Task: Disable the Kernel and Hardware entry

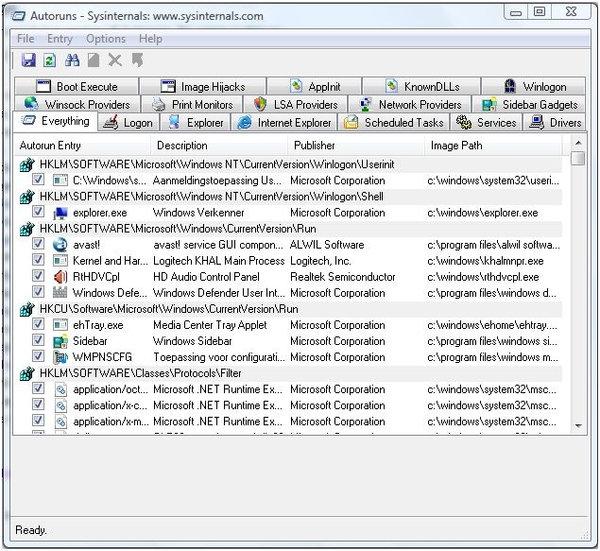Action: pos(38,259)
